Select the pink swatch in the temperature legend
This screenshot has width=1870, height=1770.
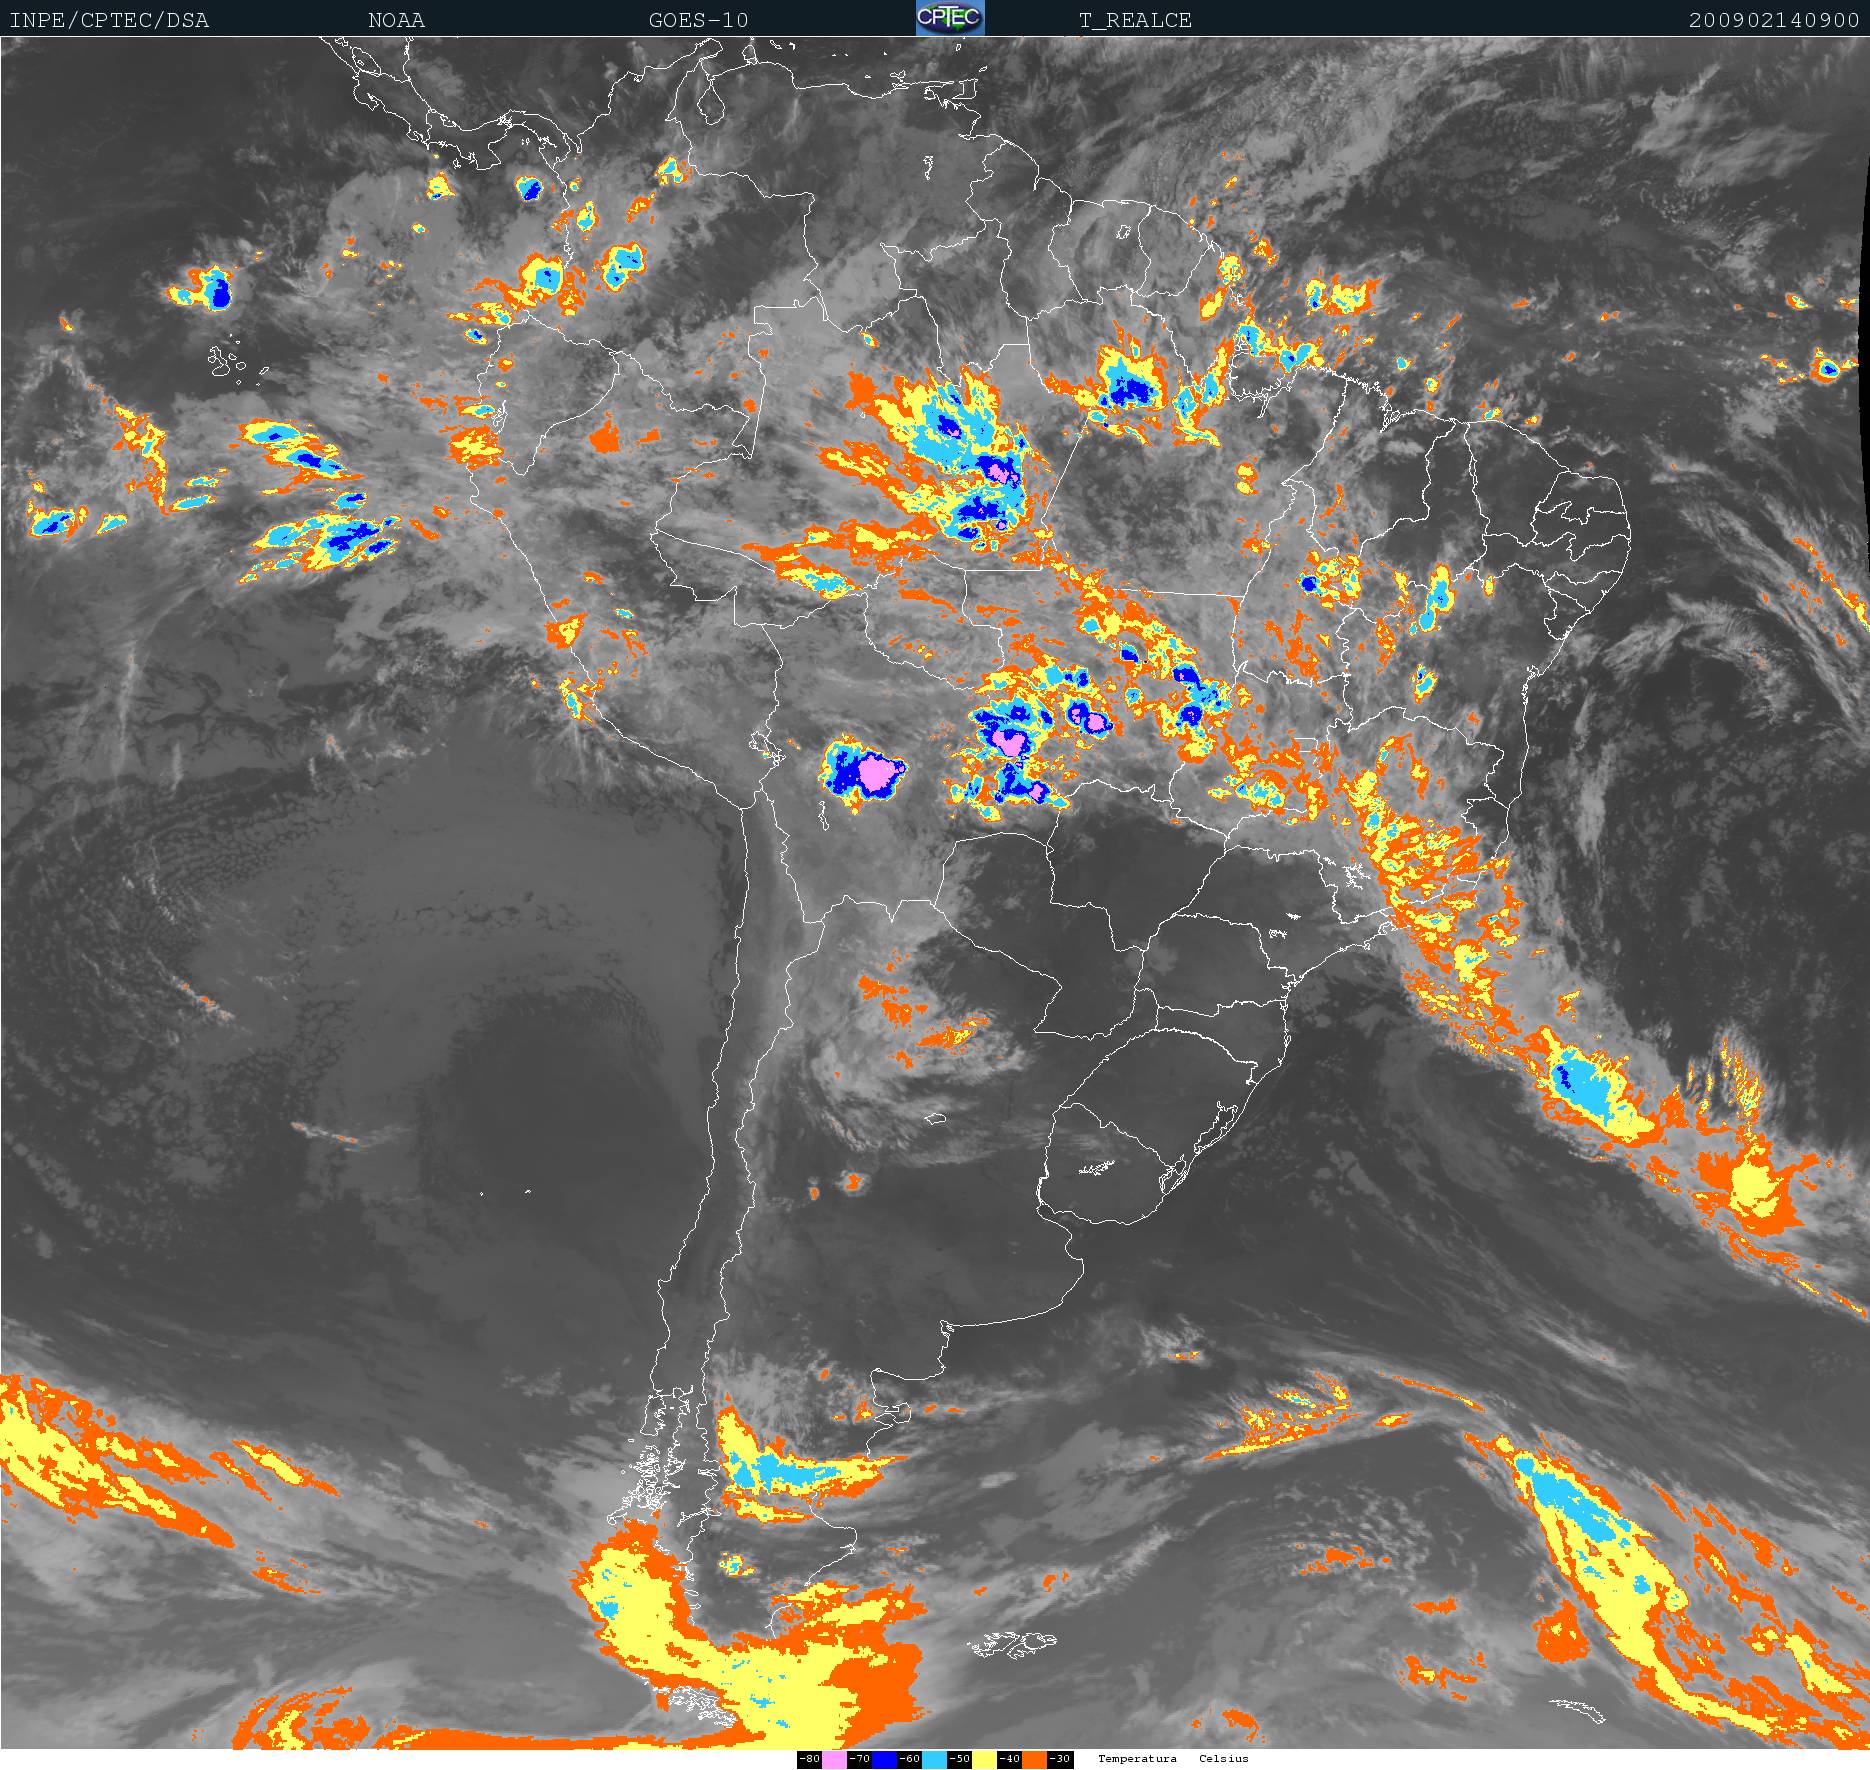pos(834,1759)
